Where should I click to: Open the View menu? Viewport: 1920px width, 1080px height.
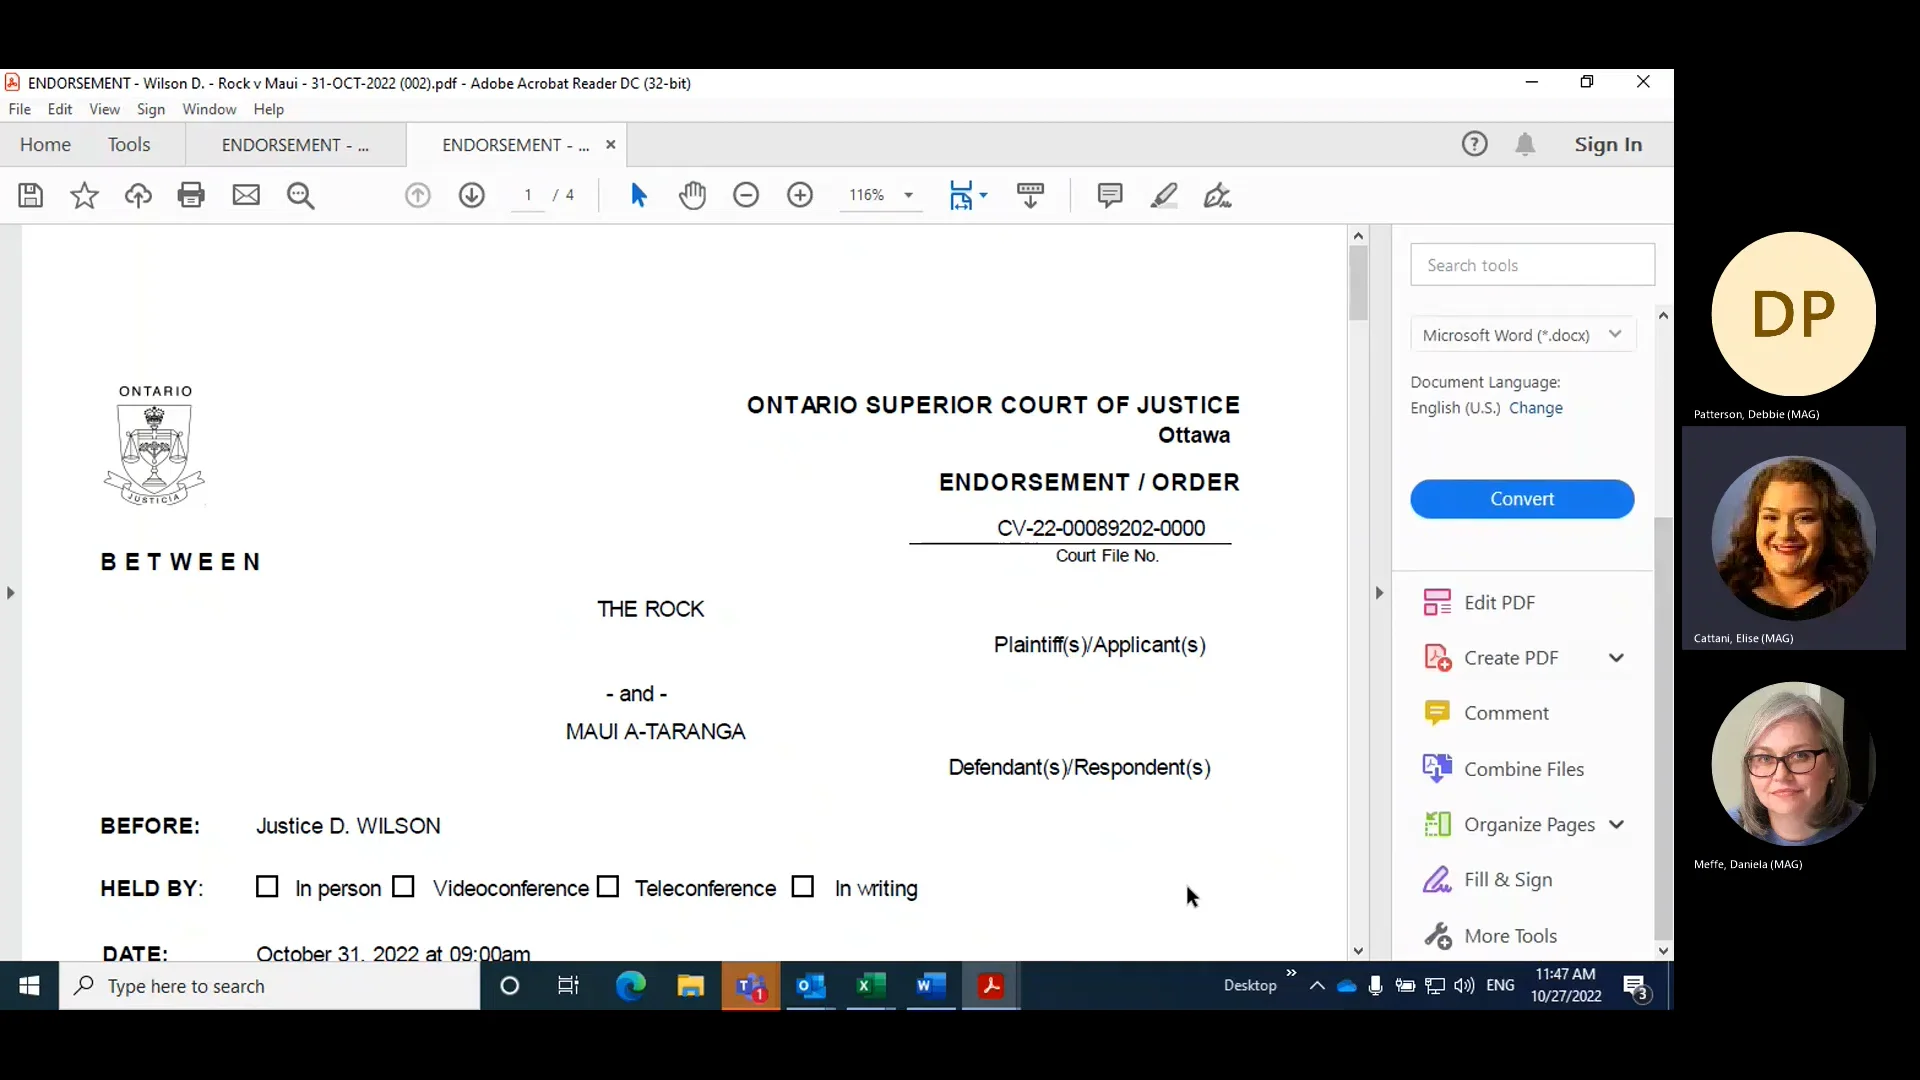coord(104,109)
